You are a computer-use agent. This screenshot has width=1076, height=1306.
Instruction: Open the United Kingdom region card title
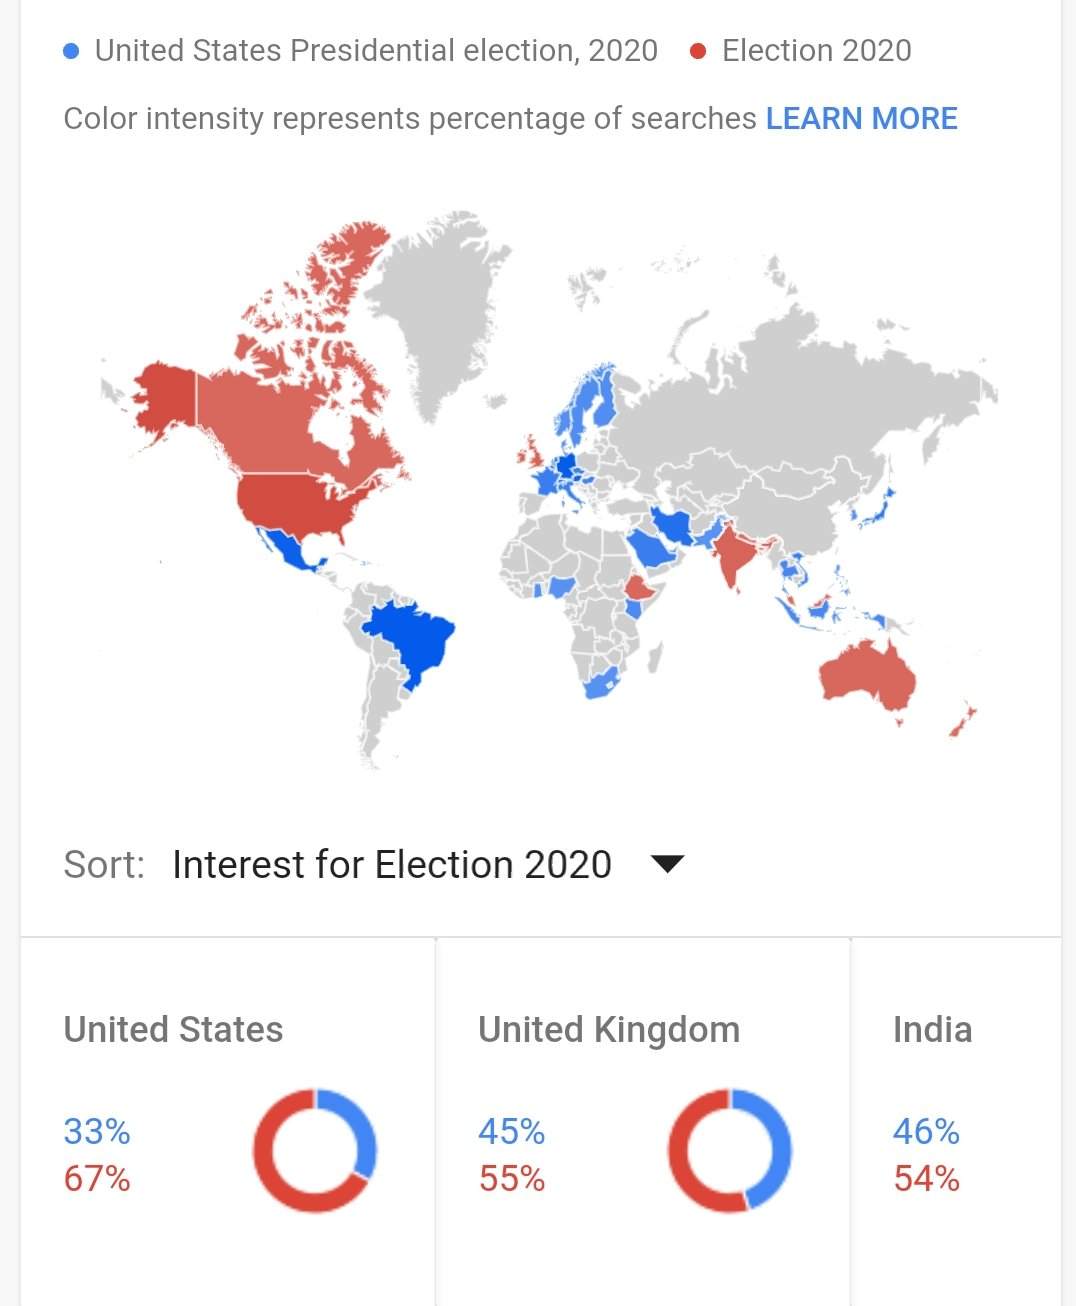609,1029
